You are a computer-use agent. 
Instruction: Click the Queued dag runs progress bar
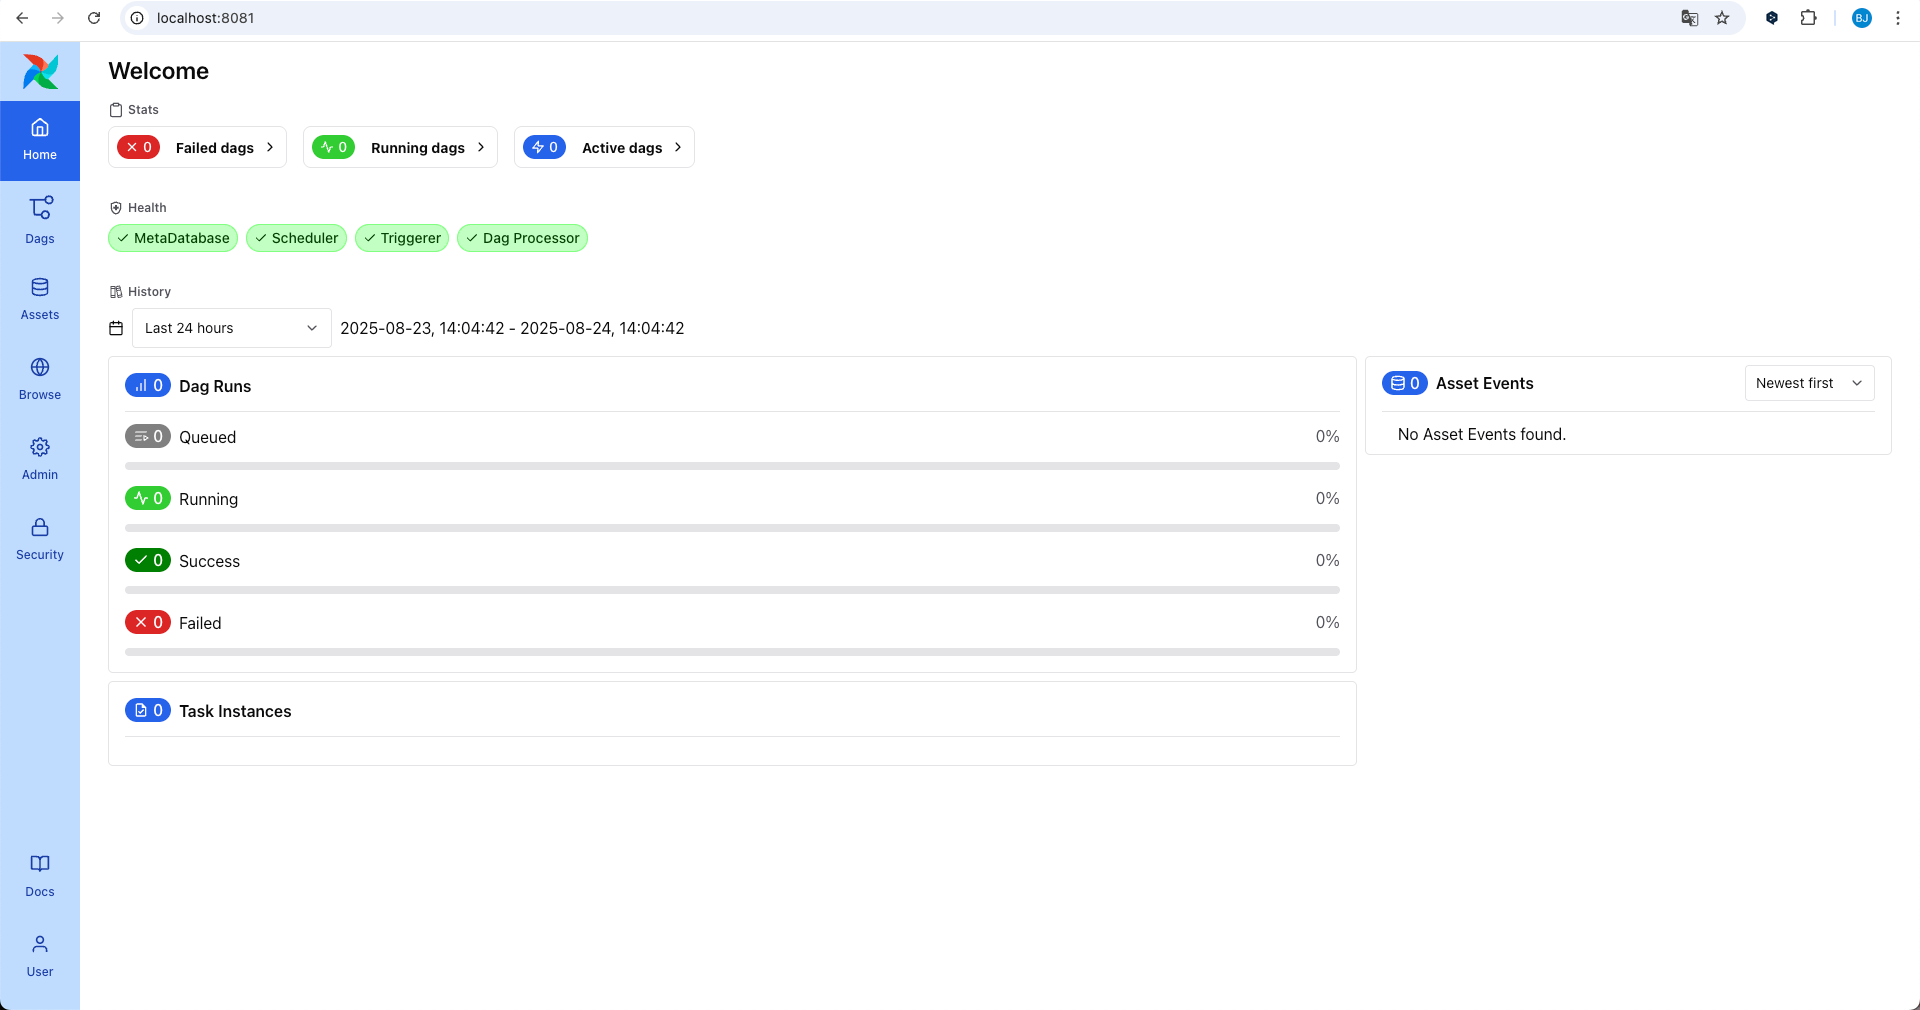coord(731,466)
